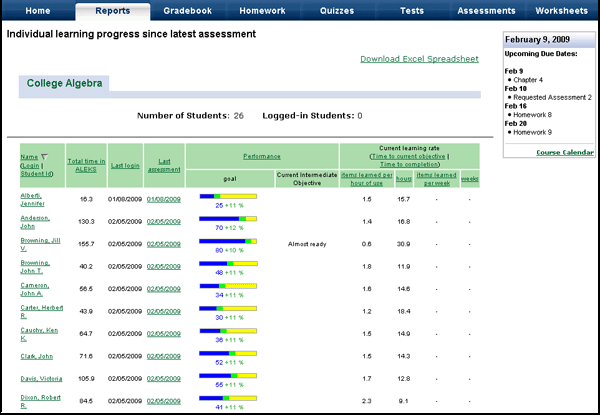Open student Browning, John T.
600x415 pixels.
click(x=35, y=267)
